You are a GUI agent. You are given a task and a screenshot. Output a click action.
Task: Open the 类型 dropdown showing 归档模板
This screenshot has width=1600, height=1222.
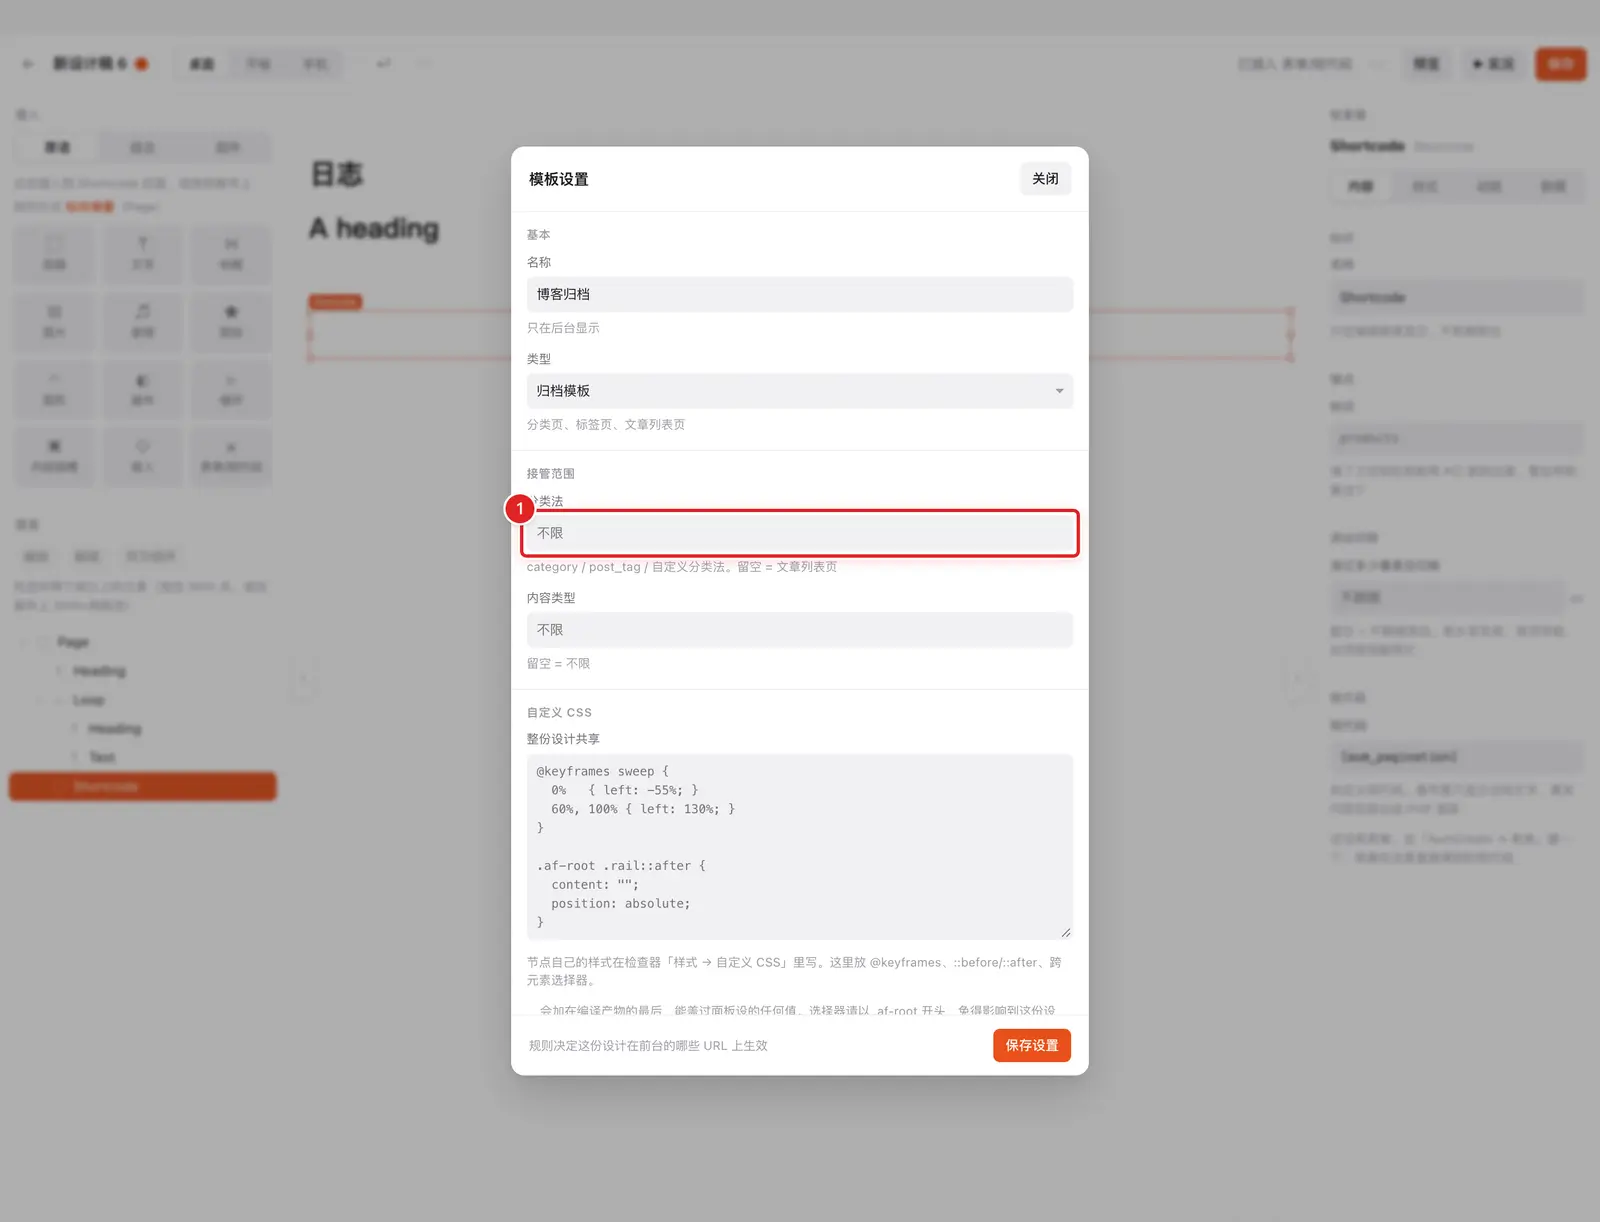(800, 391)
